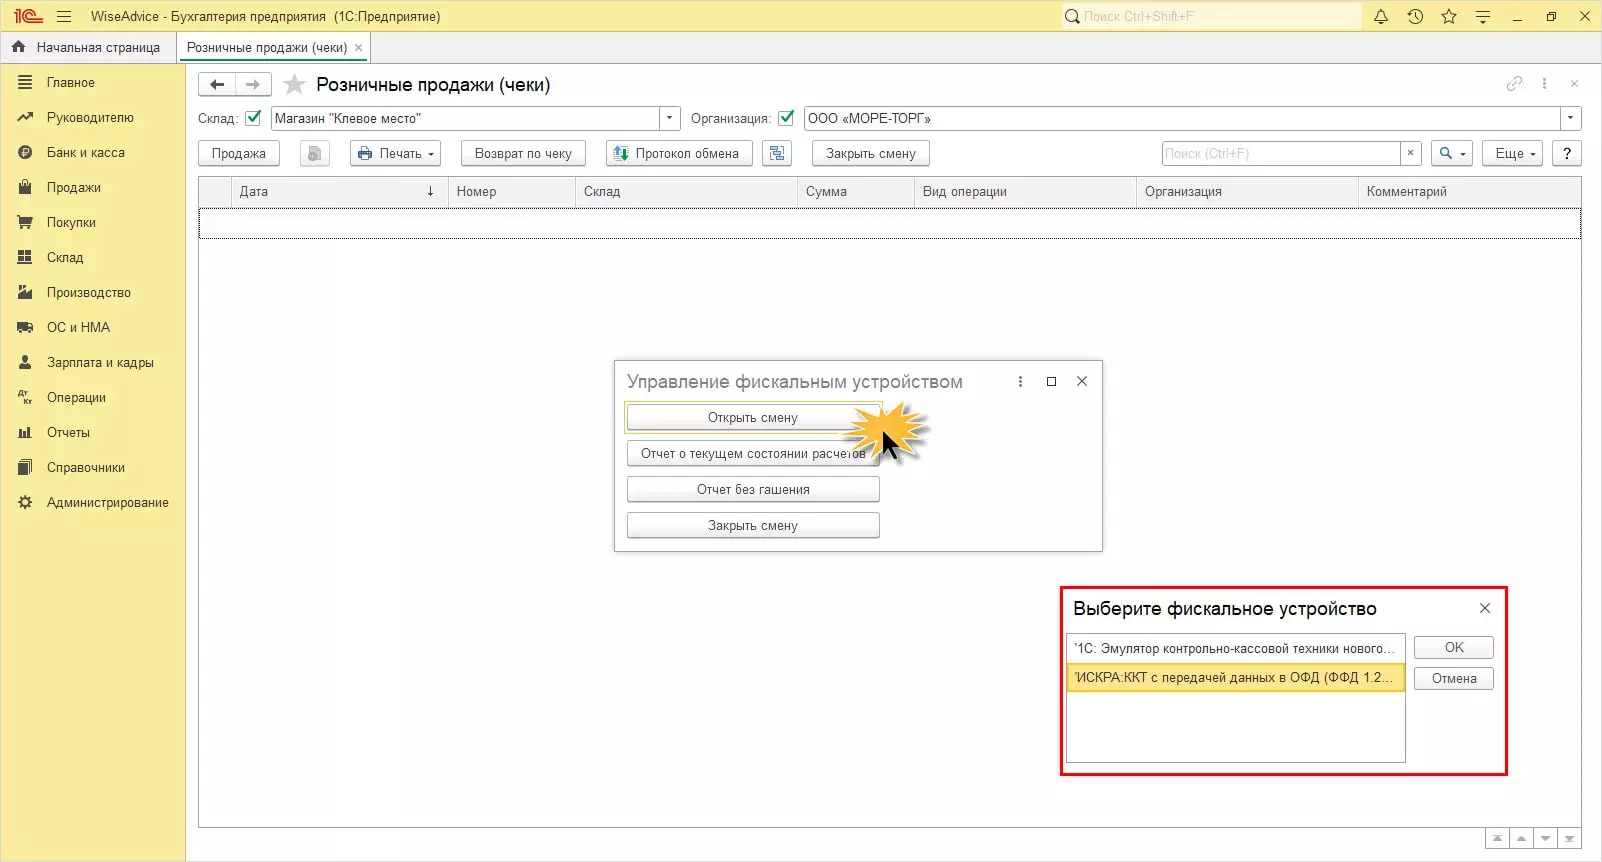Sort the list by Номер column header
The width and height of the screenshot is (1602, 862).
pos(512,191)
